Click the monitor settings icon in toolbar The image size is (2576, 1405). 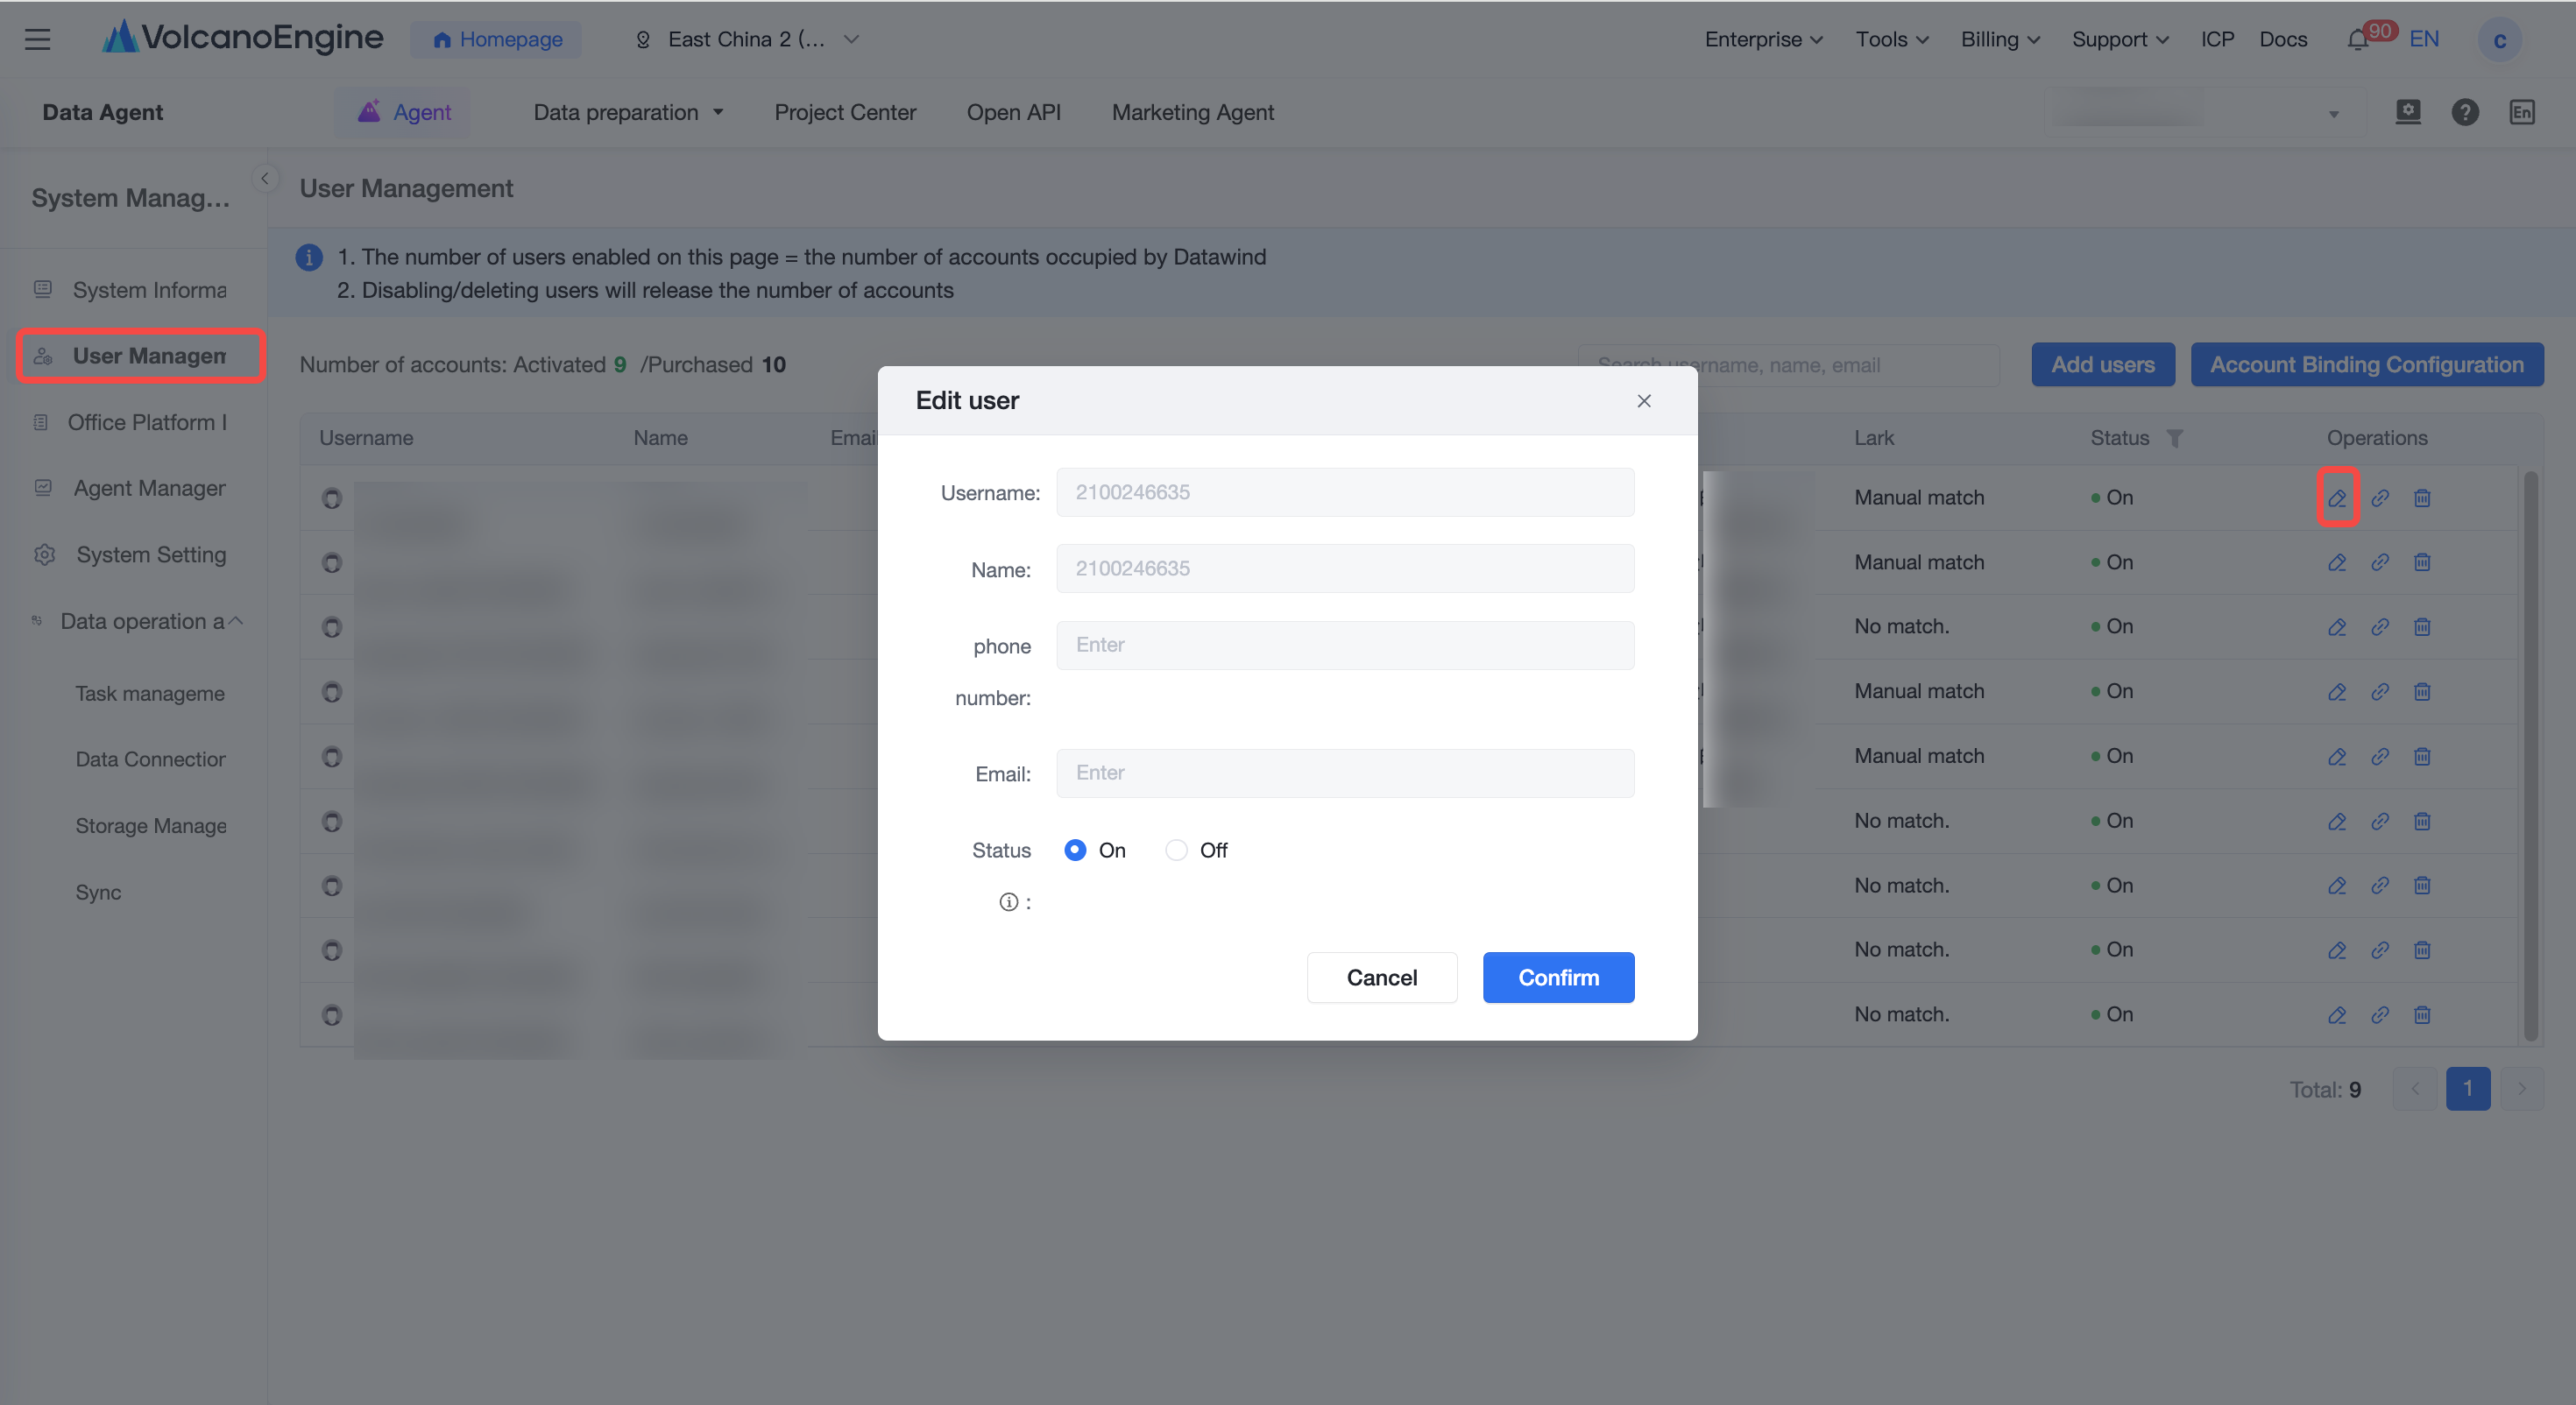click(2408, 112)
